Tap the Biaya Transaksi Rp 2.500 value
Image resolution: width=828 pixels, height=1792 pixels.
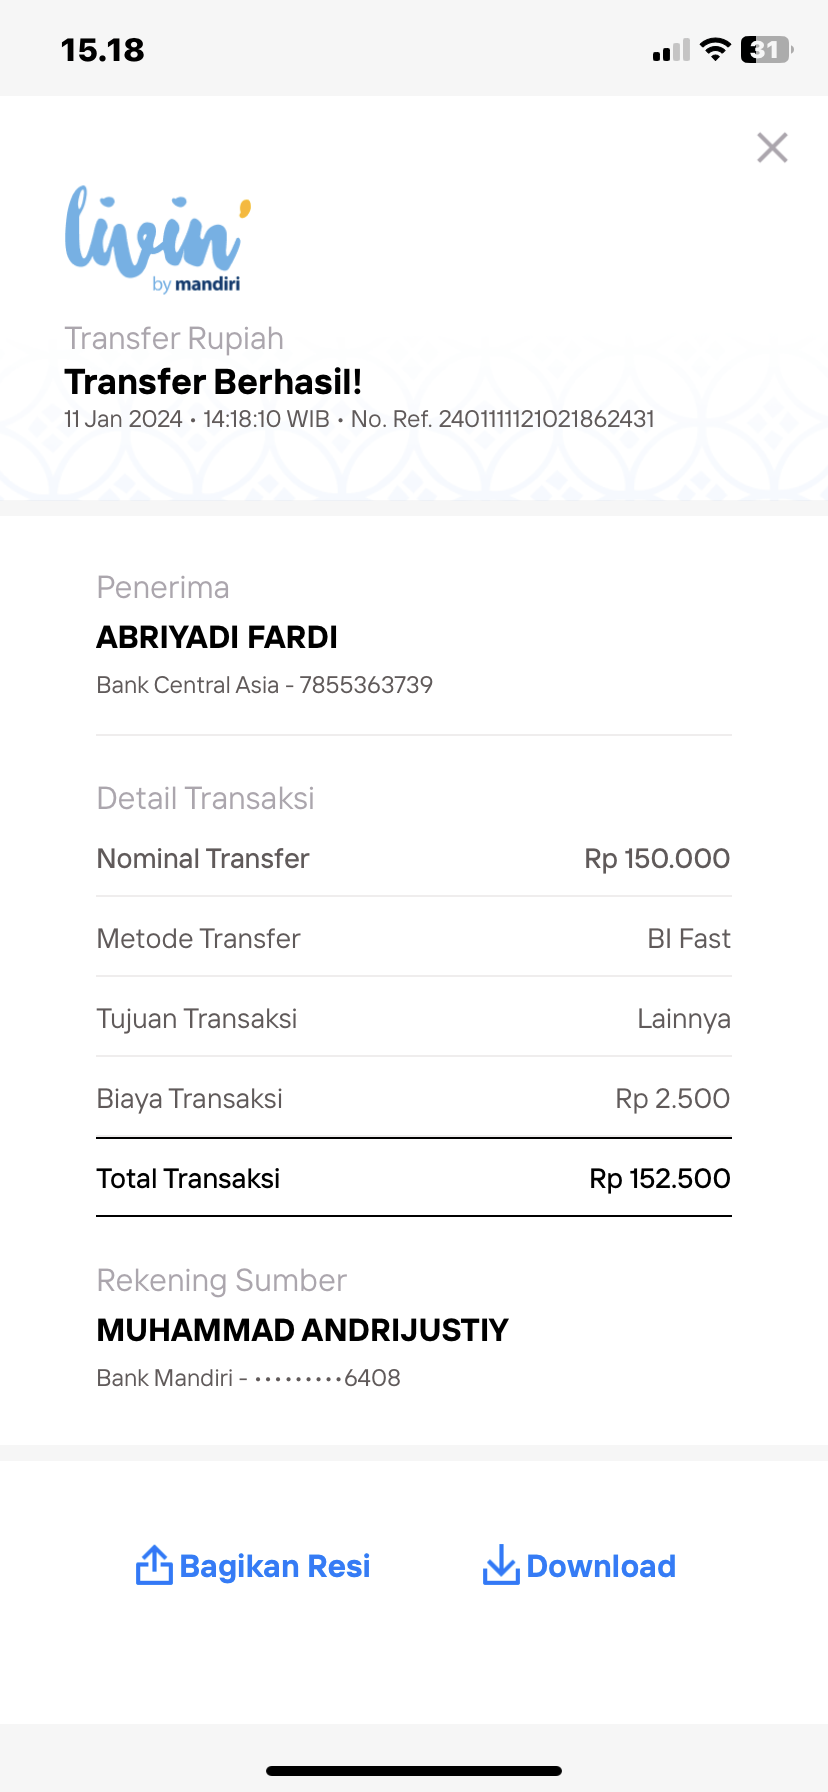point(673,1098)
